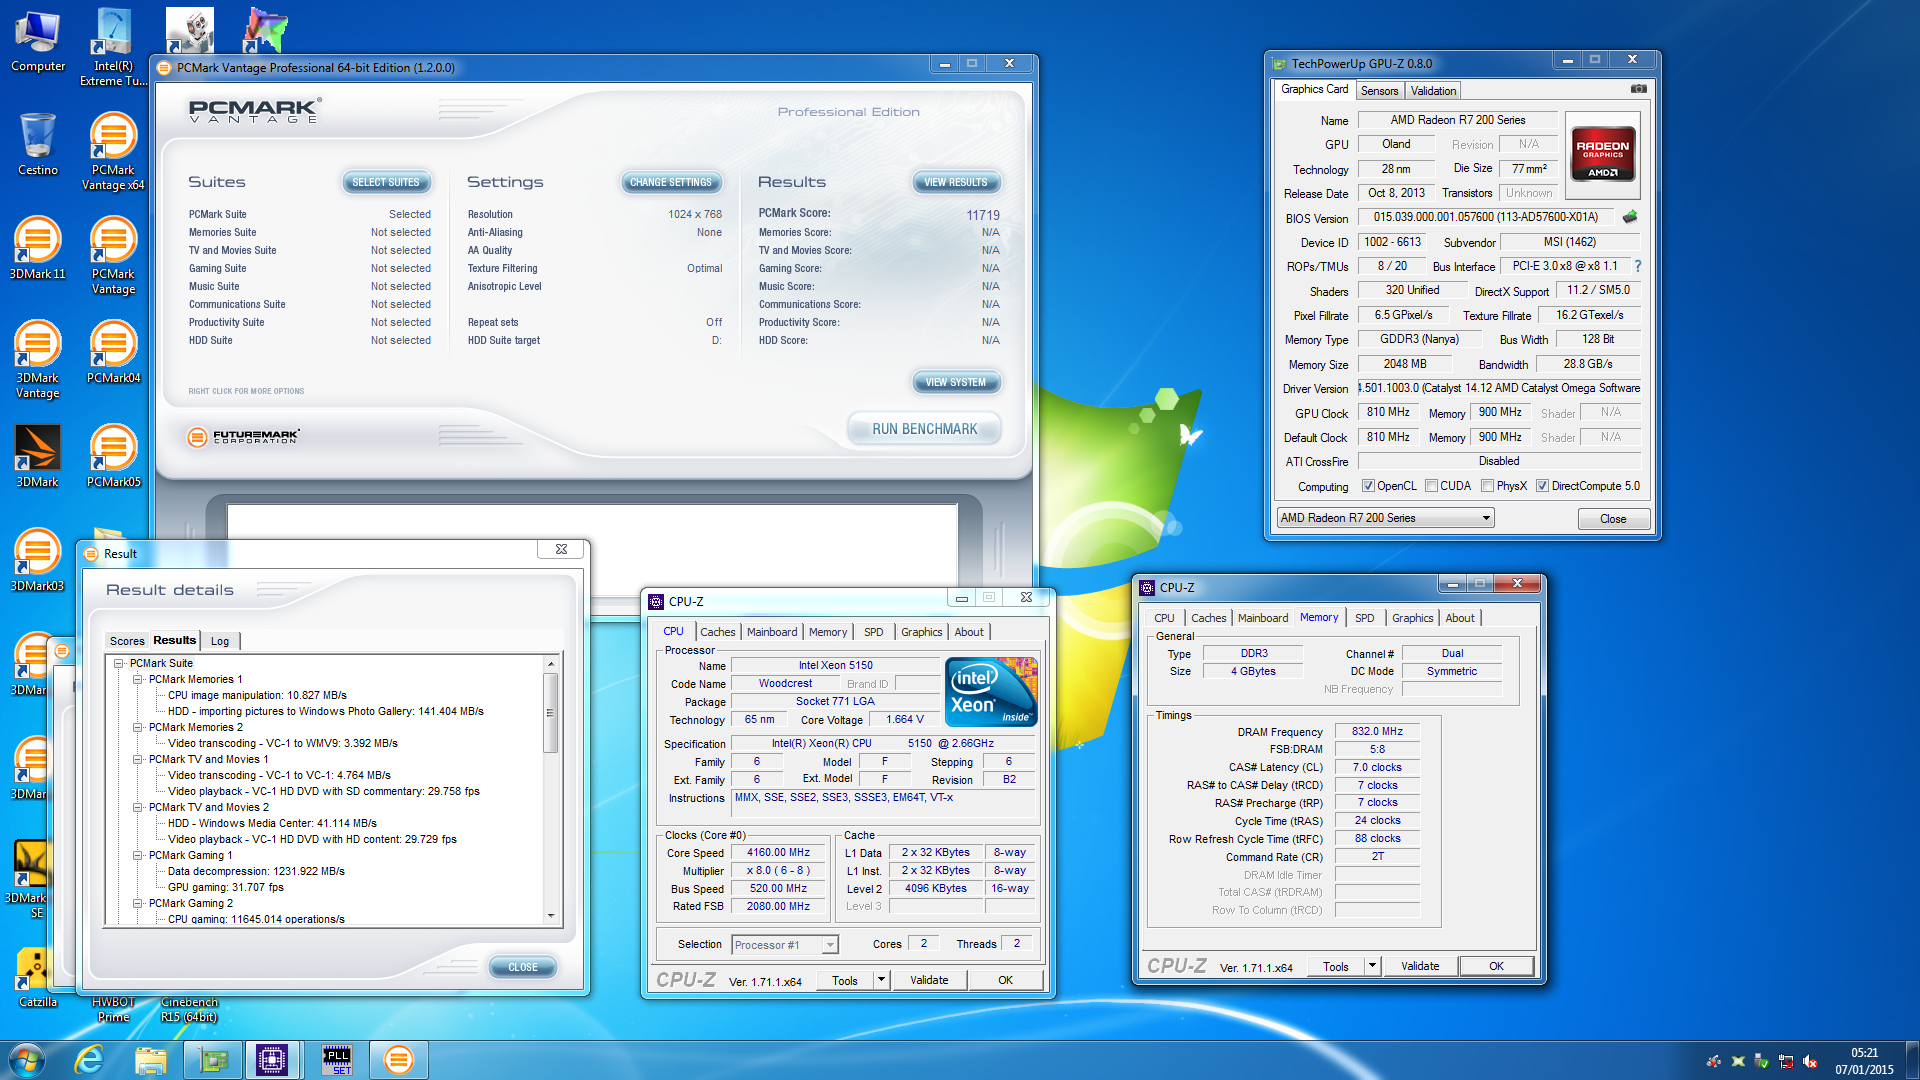This screenshot has height=1080, width=1920.
Task: Switch to GPU-Z taskbar icon
Action: tap(213, 1060)
